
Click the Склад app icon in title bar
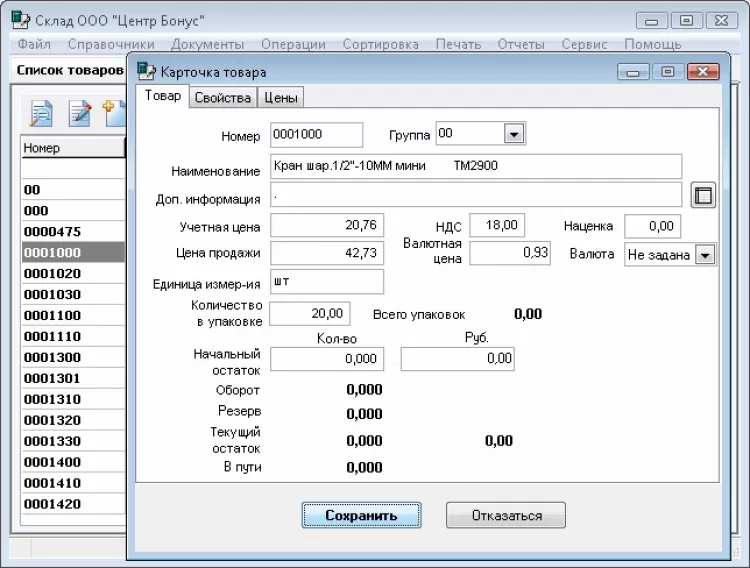click(x=20, y=20)
